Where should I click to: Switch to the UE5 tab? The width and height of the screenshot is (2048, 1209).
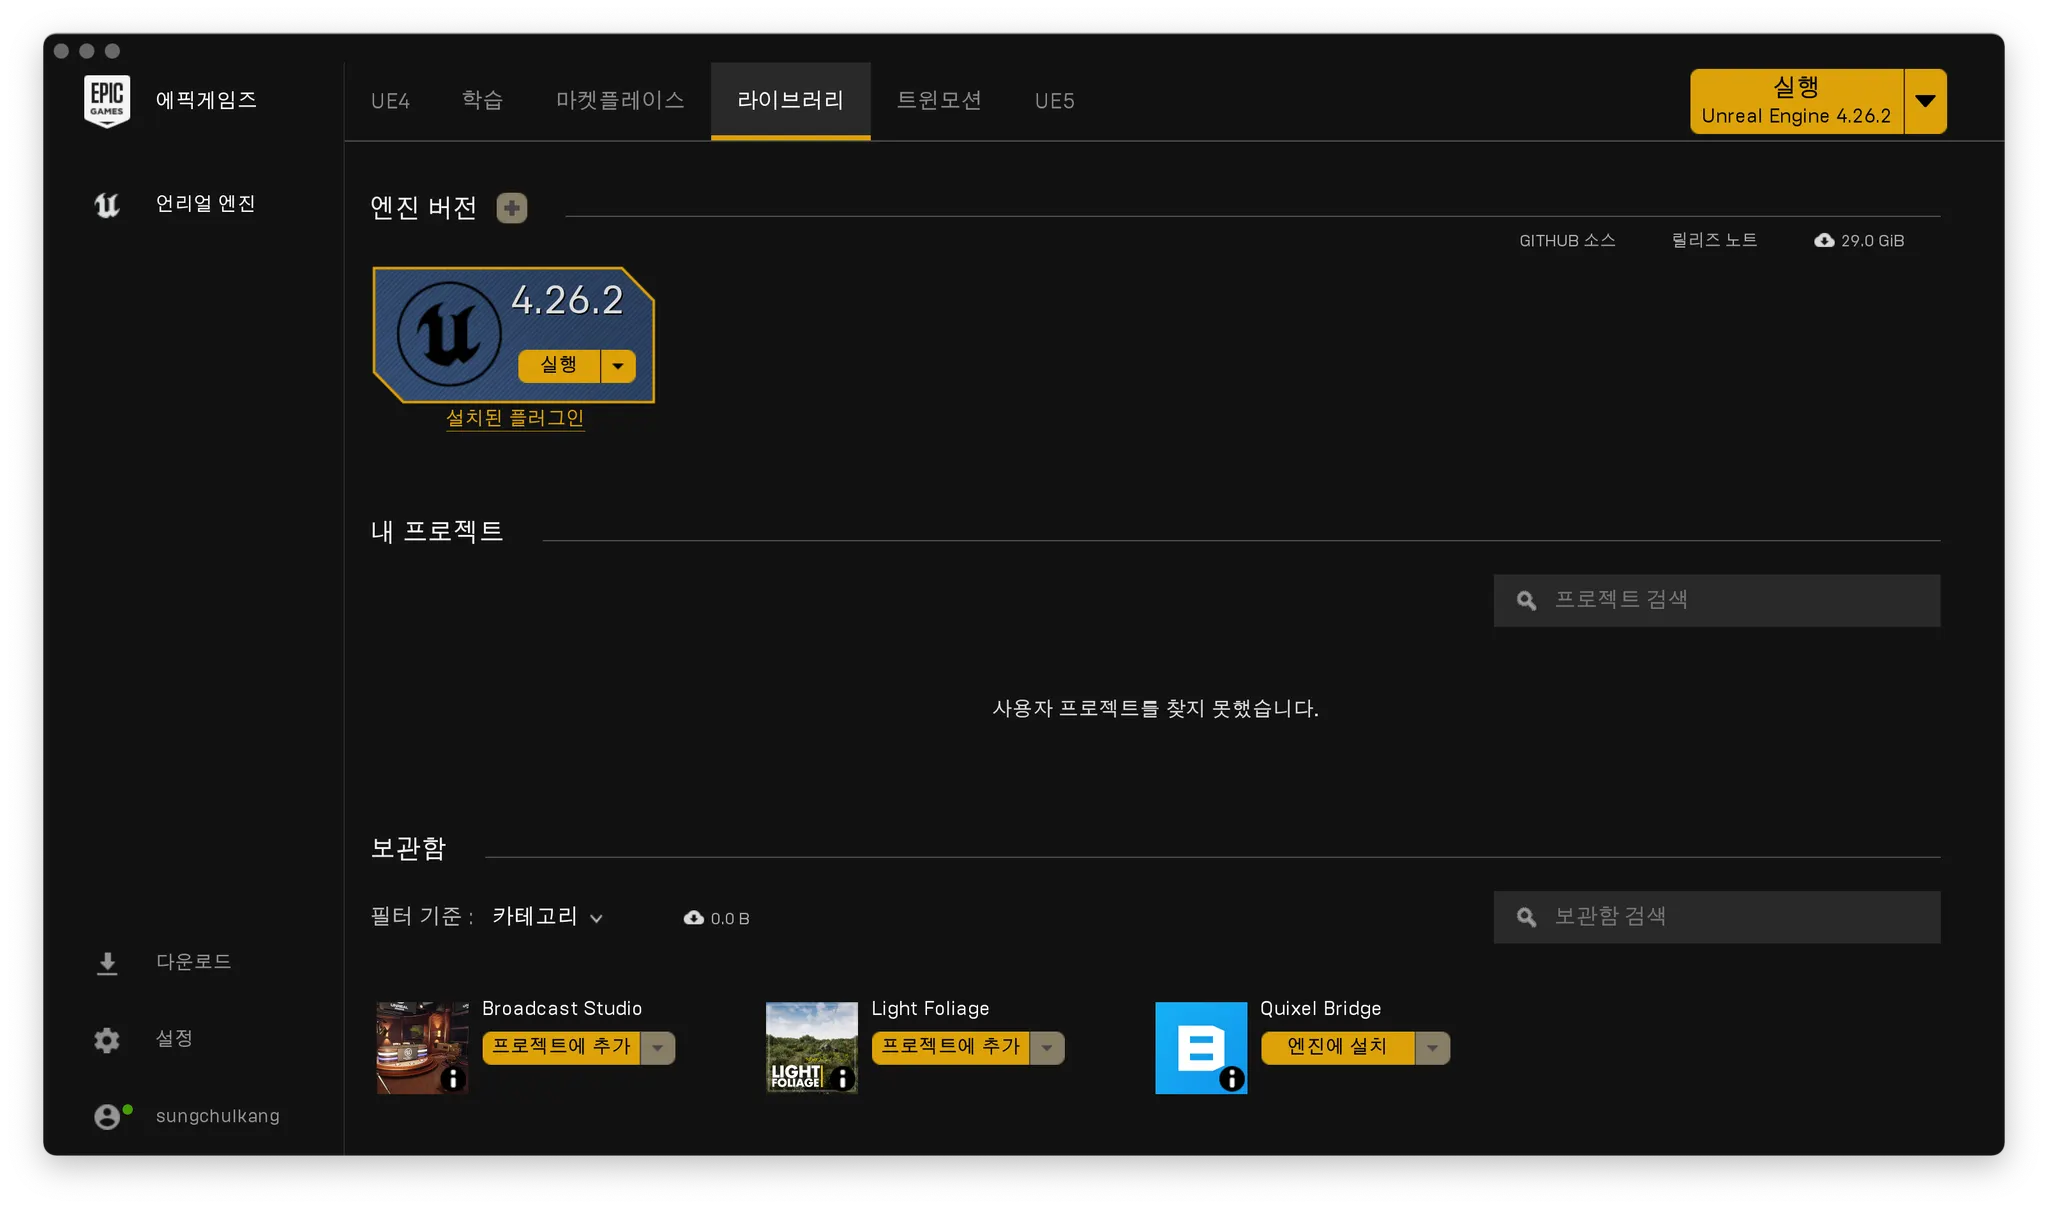click(1054, 101)
